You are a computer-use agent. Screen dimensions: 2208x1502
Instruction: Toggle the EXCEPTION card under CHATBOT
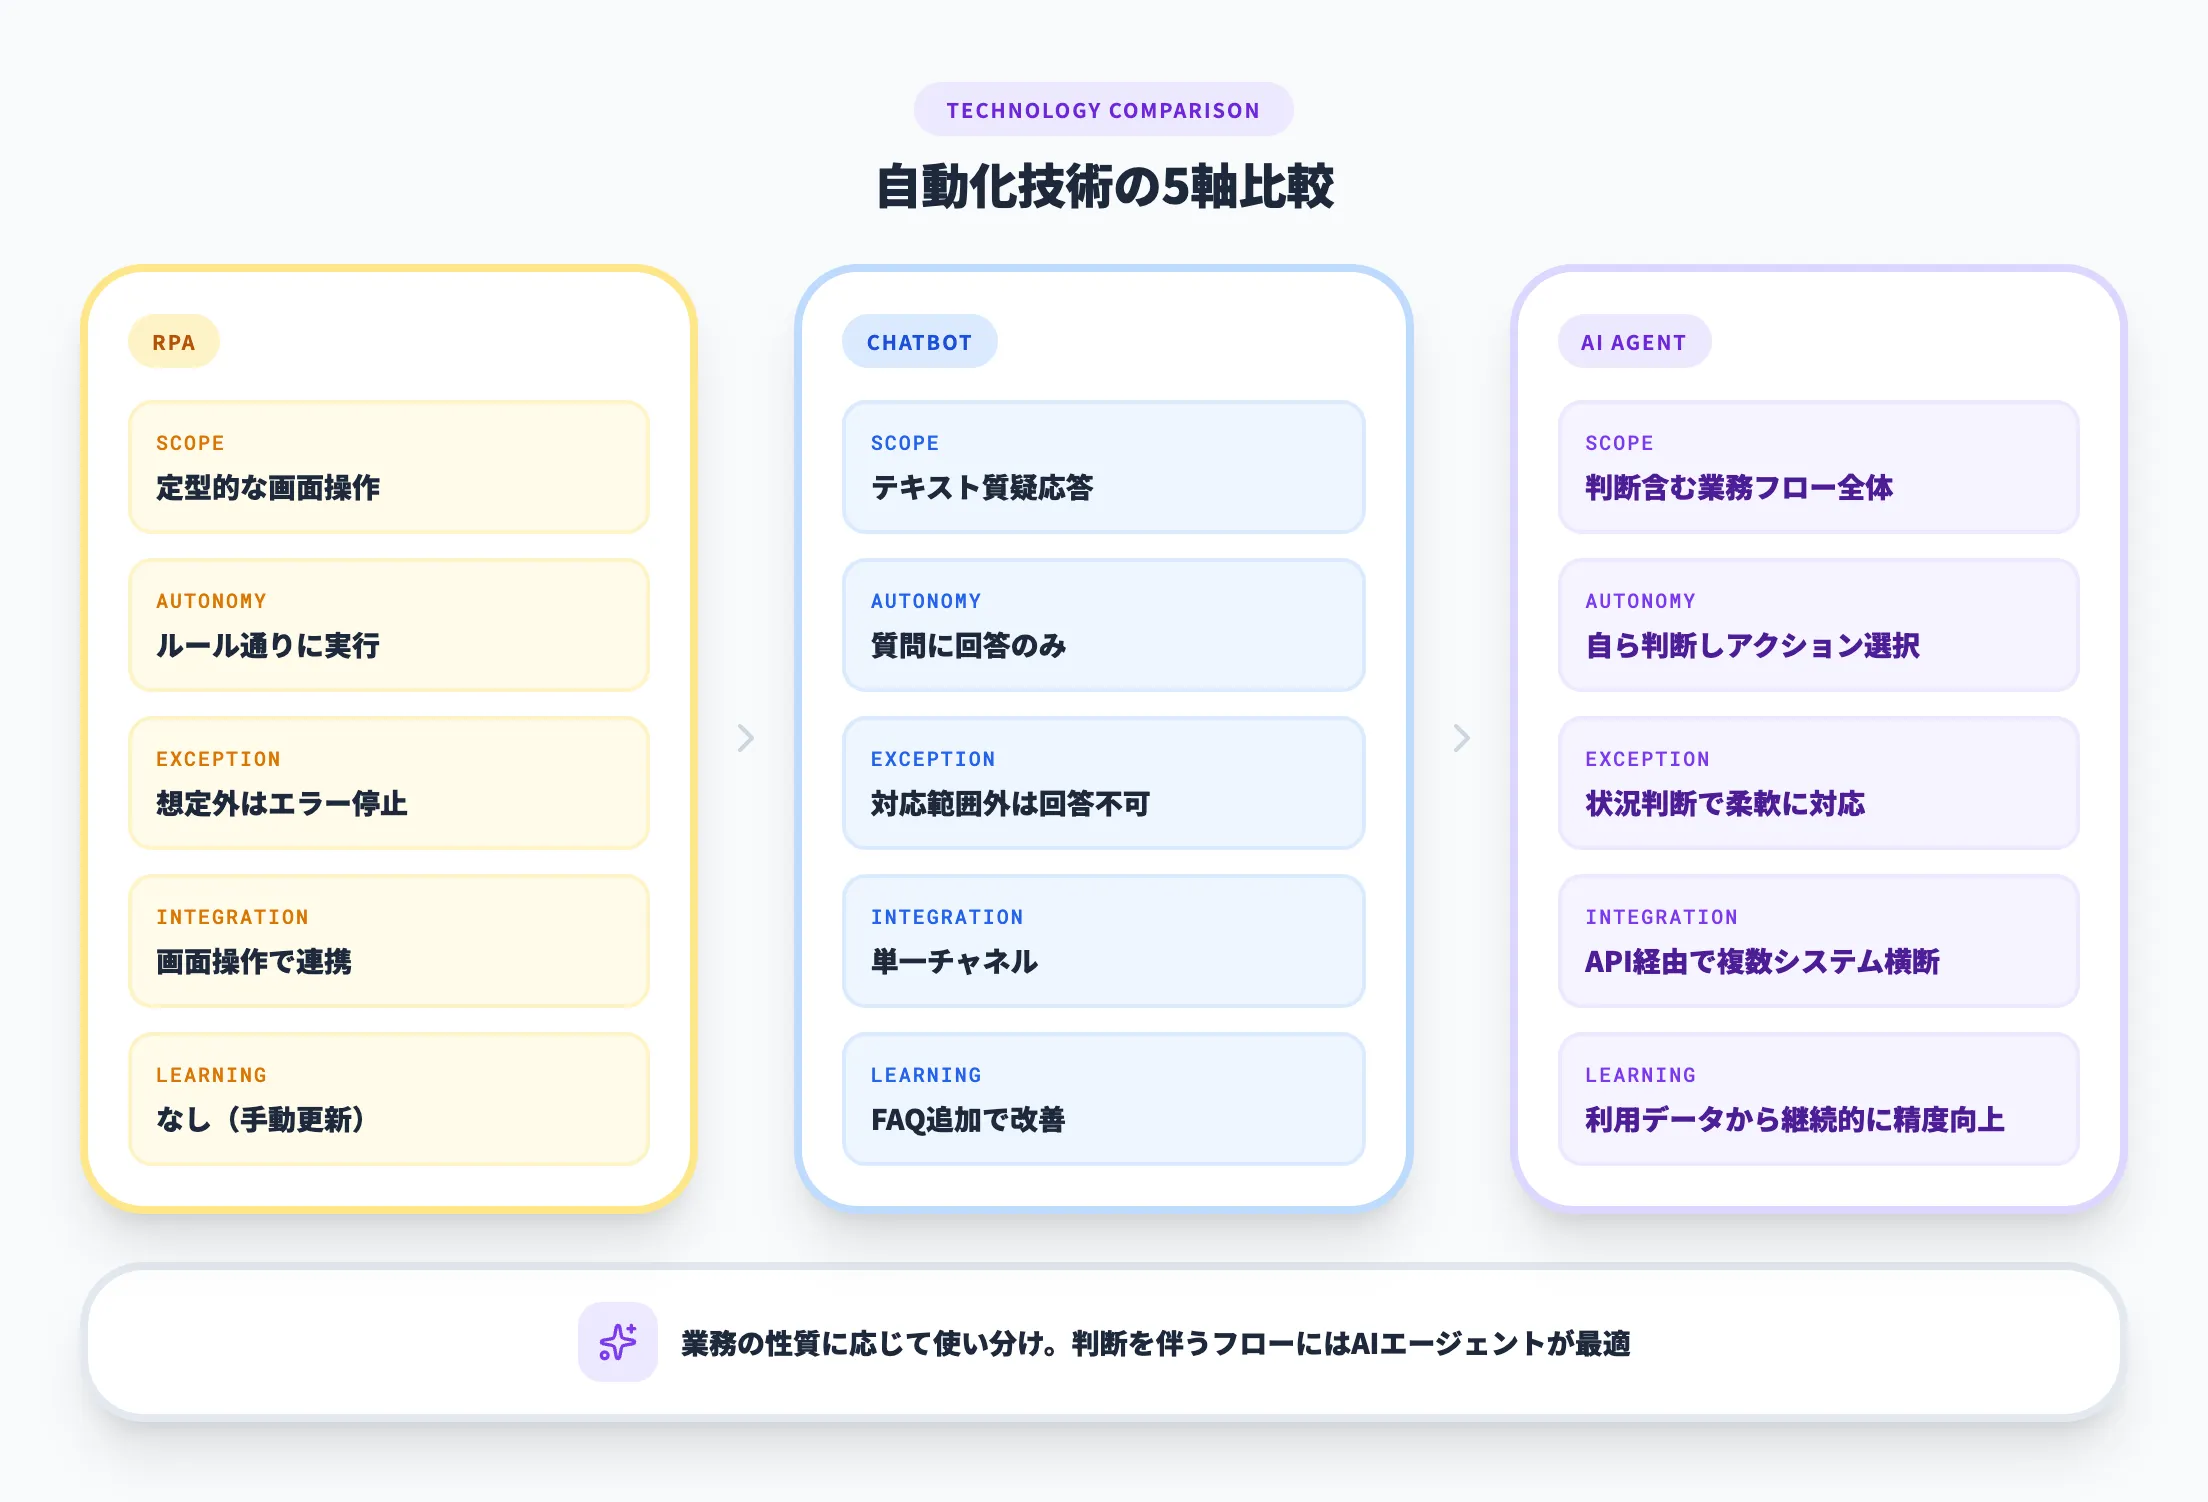pyautogui.click(x=1103, y=784)
